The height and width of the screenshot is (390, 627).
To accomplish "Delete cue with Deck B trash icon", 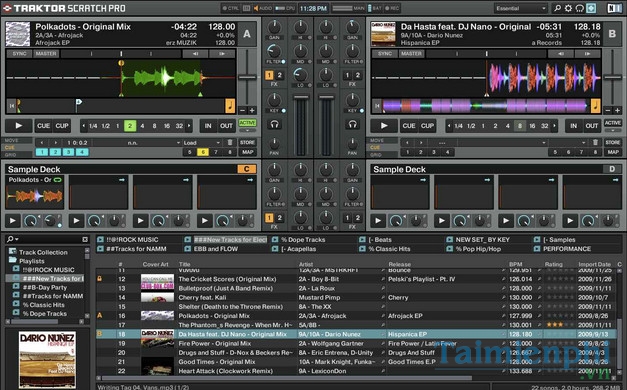I will pos(595,142).
